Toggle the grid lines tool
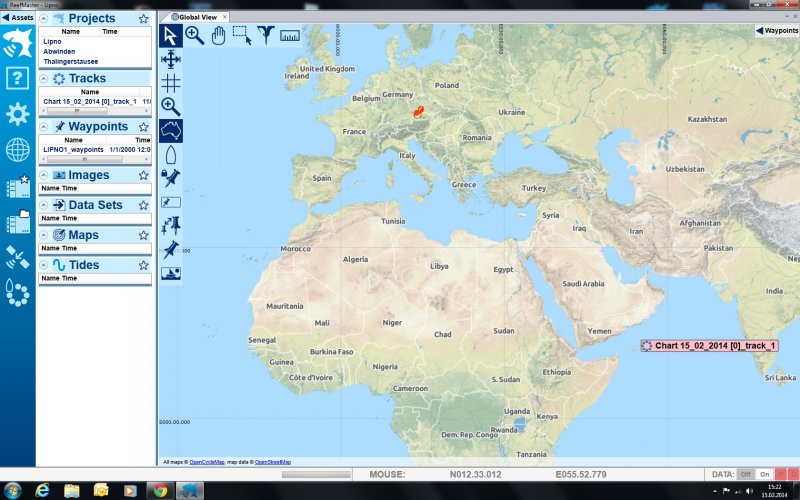Screen dimensions: 800x500 click(x=171, y=83)
